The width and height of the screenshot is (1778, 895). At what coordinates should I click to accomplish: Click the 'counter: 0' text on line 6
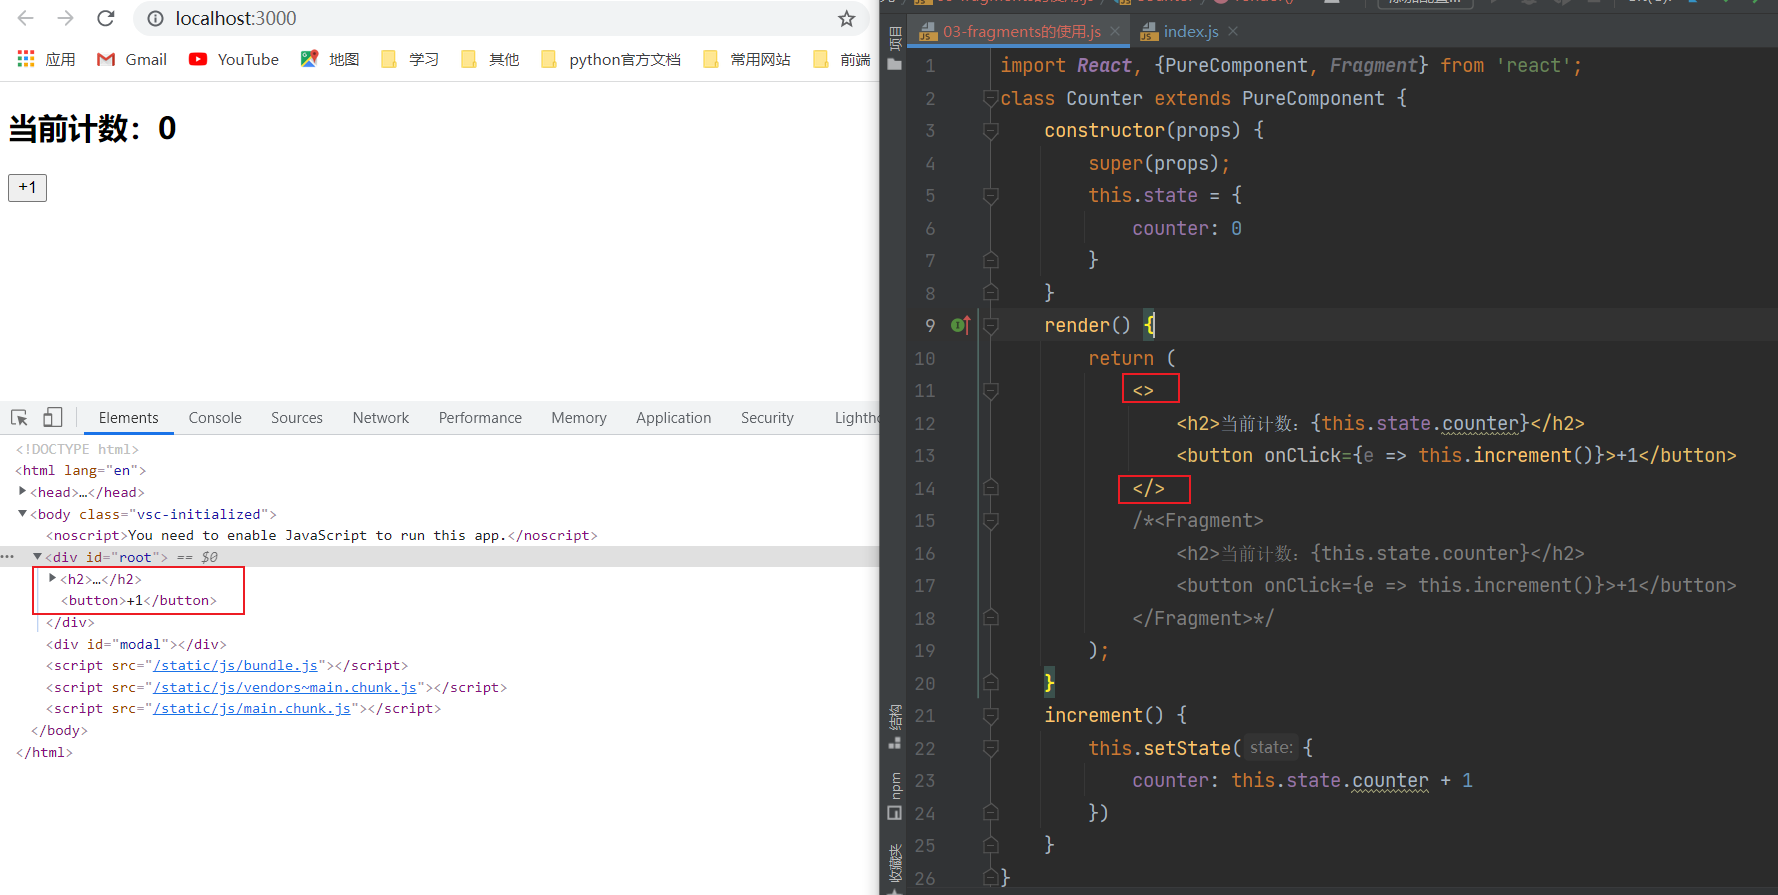coord(1187,228)
